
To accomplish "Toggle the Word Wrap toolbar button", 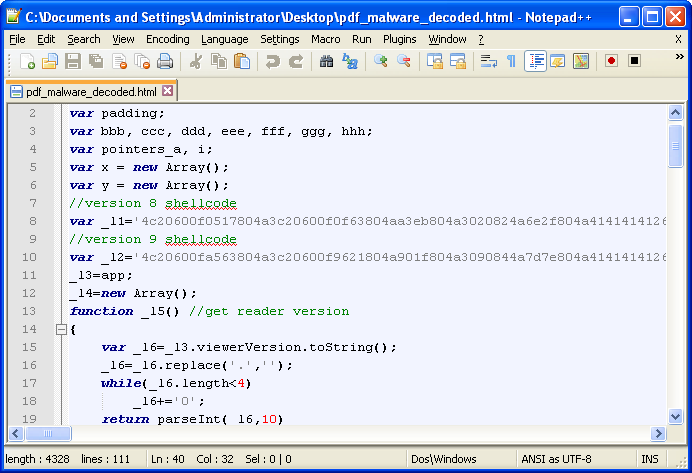I will 489,62.
